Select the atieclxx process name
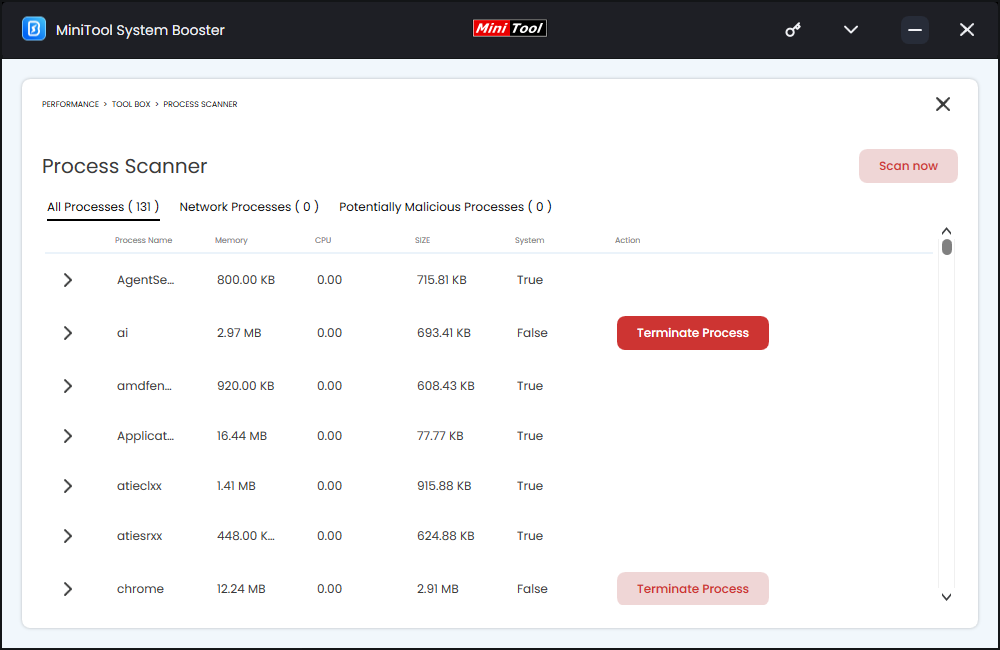 139,486
